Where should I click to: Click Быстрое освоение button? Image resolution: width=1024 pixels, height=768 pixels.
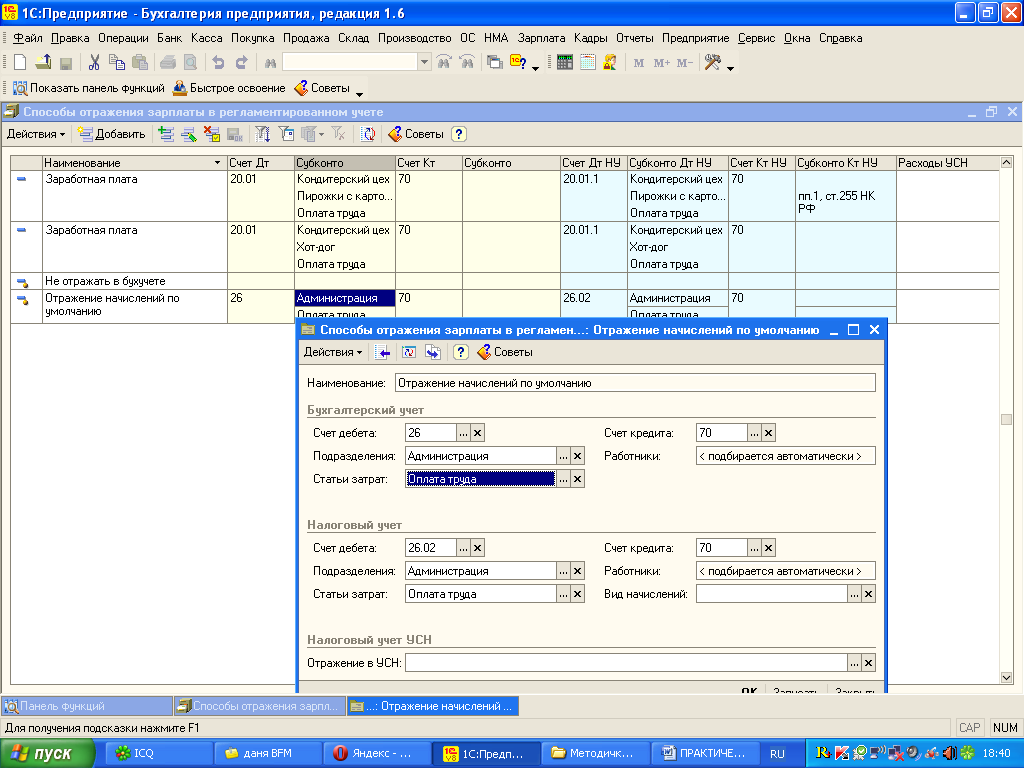click(x=229, y=88)
